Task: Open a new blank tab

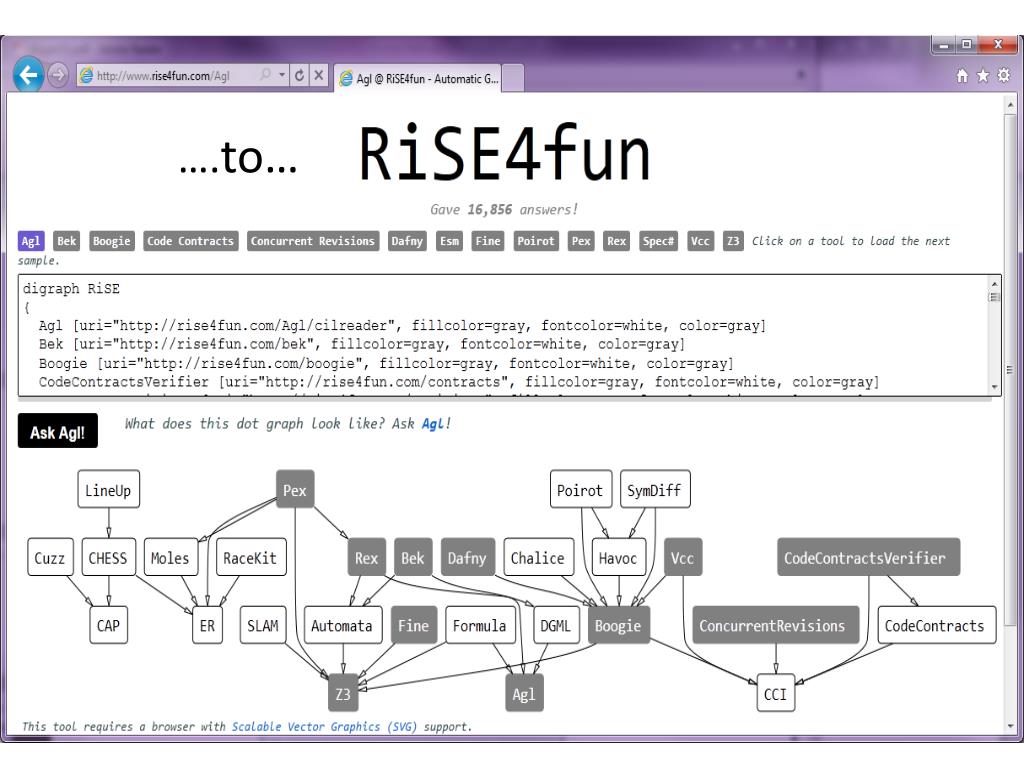Action: (513, 79)
